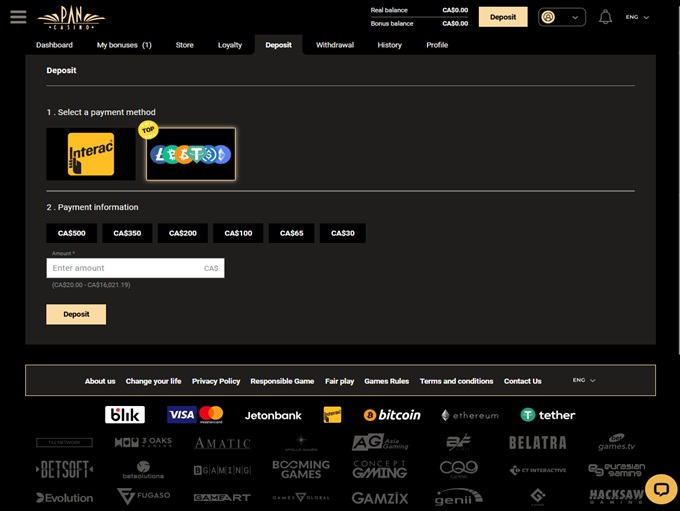Choose the CA$500 preset amount
This screenshot has width=680, height=511.
72,233
